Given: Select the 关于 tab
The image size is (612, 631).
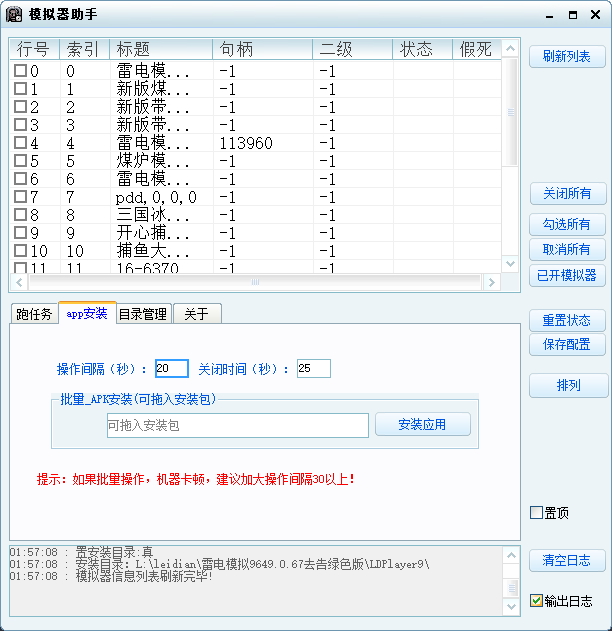Looking at the screenshot, I should coord(196,314).
